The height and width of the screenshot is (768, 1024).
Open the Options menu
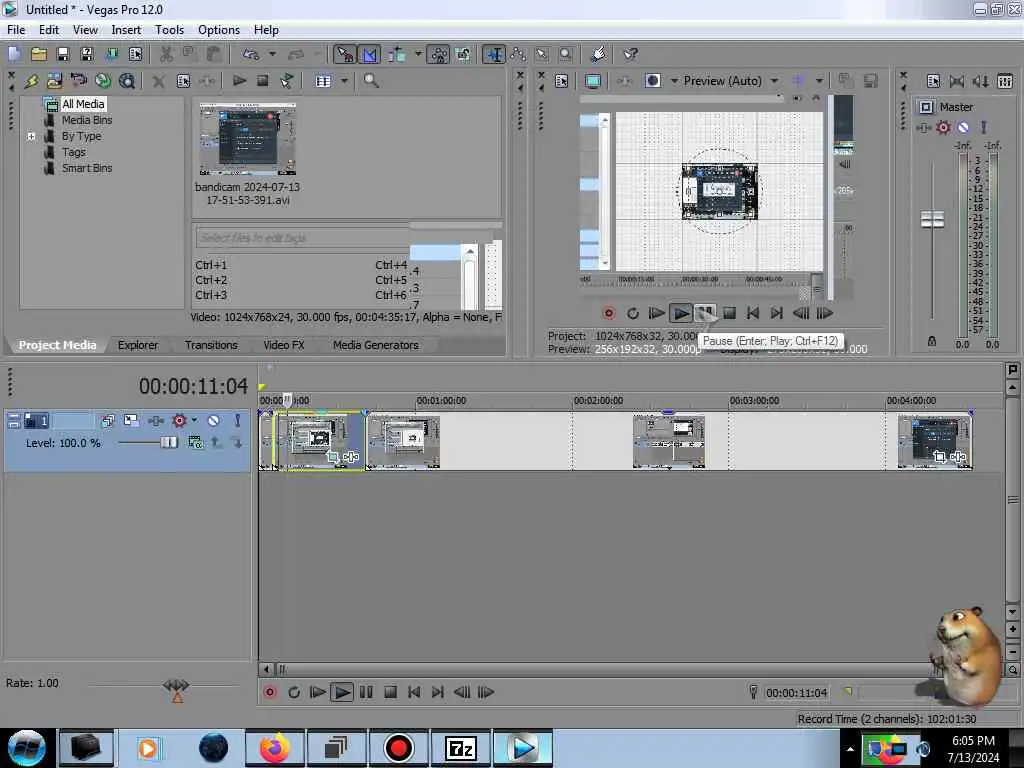coord(219,30)
